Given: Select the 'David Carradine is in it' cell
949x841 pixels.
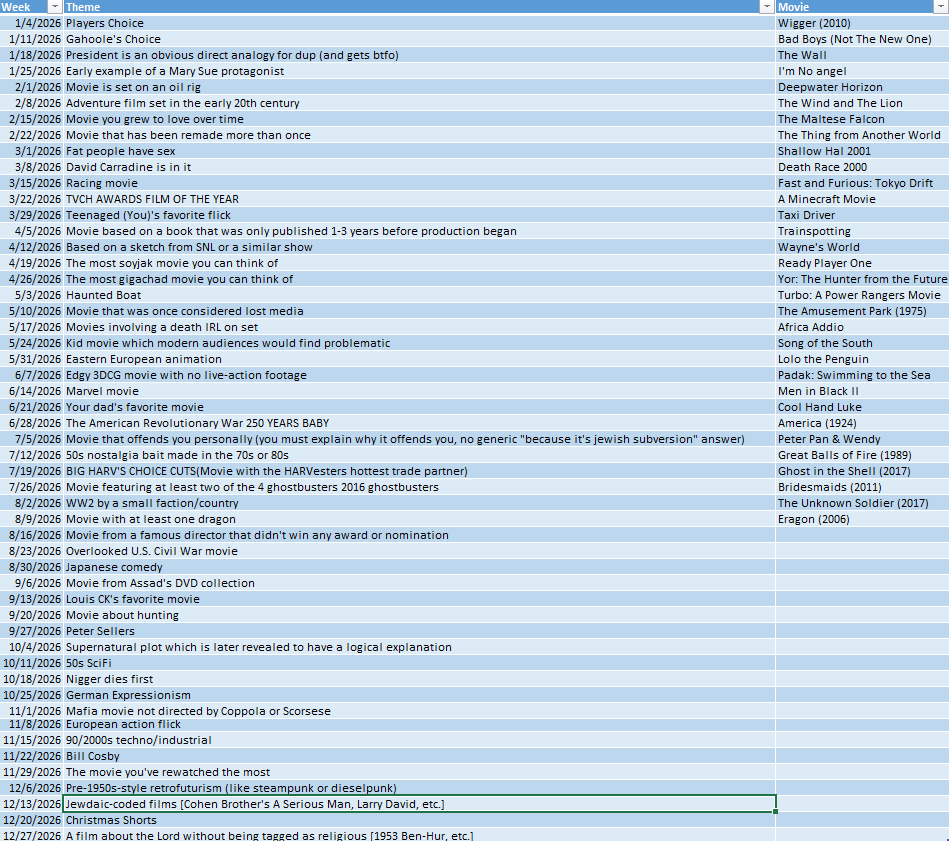Looking at the screenshot, I should click(419, 167).
